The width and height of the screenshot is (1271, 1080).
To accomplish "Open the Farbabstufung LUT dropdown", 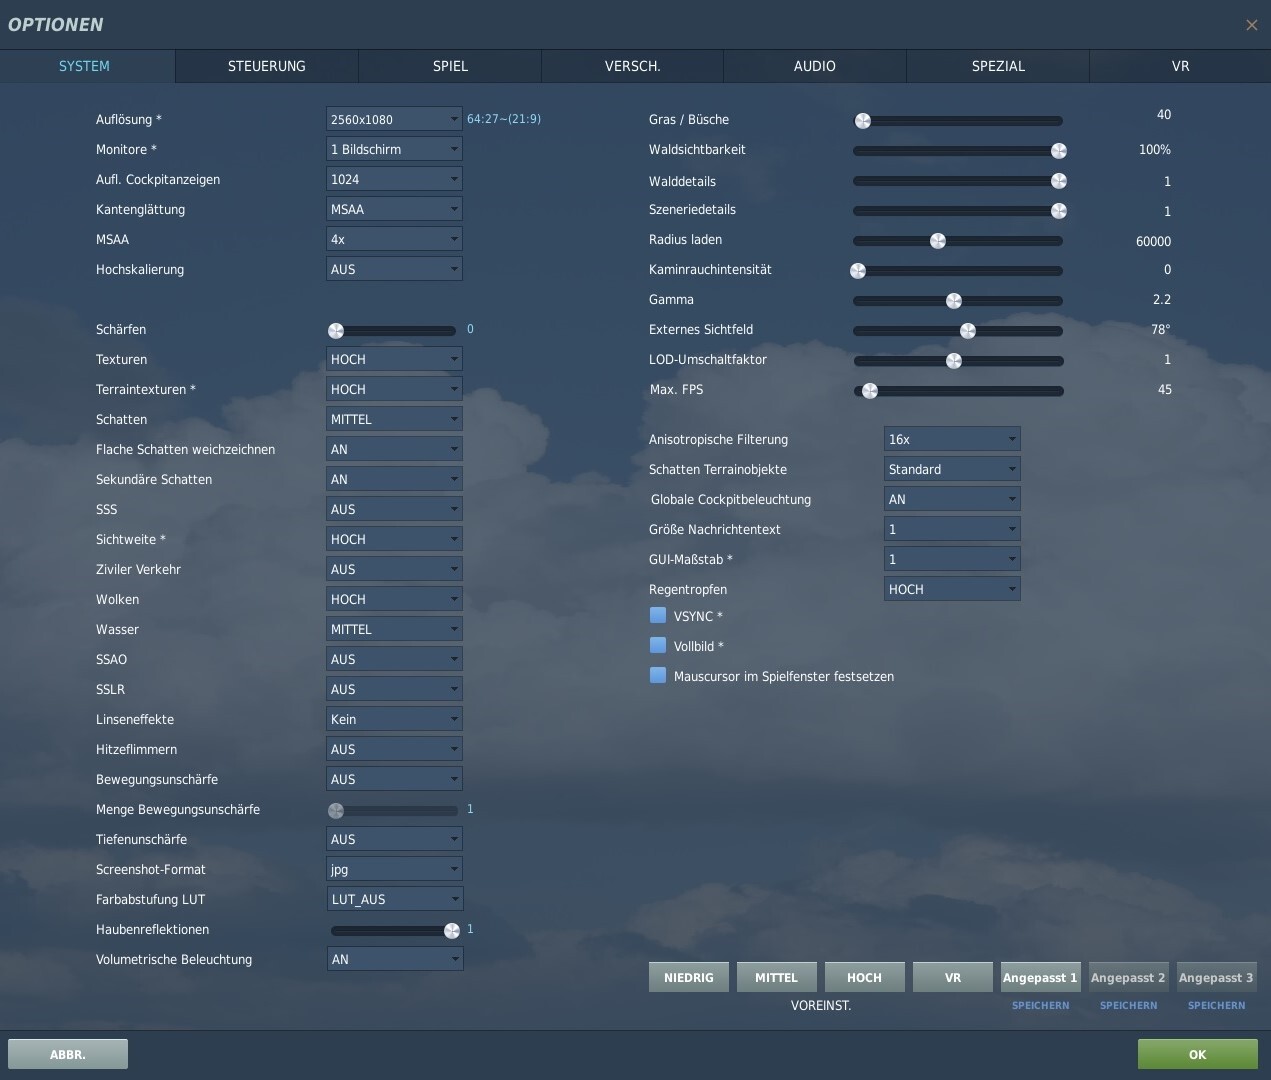I will click(x=394, y=899).
